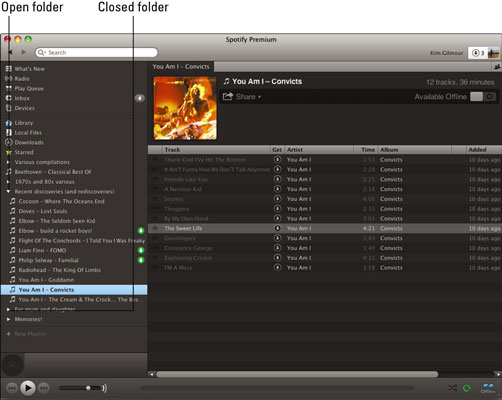Adjust the volume slider
The width and height of the screenshot is (502, 400).
(x=80, y=388)
